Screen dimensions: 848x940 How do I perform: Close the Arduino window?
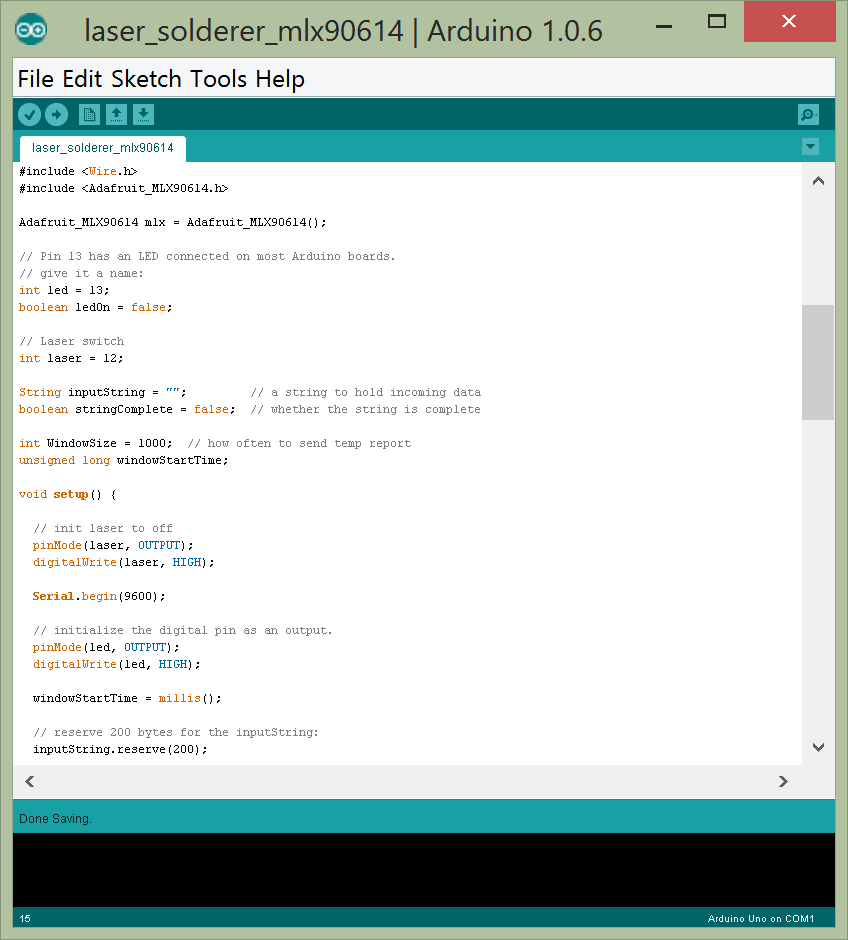click(x=789, y=22)
